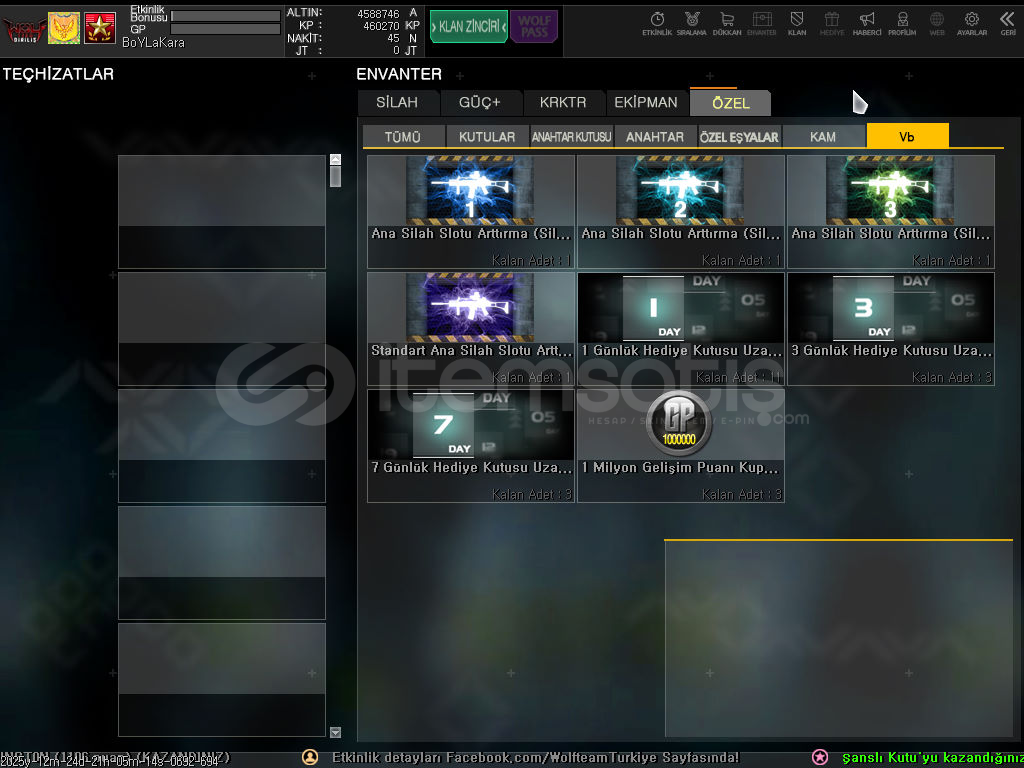Screen dimensions: 1024x768
Task: Switch to the SİLAH inventory tab
Action: coord(398,103)
